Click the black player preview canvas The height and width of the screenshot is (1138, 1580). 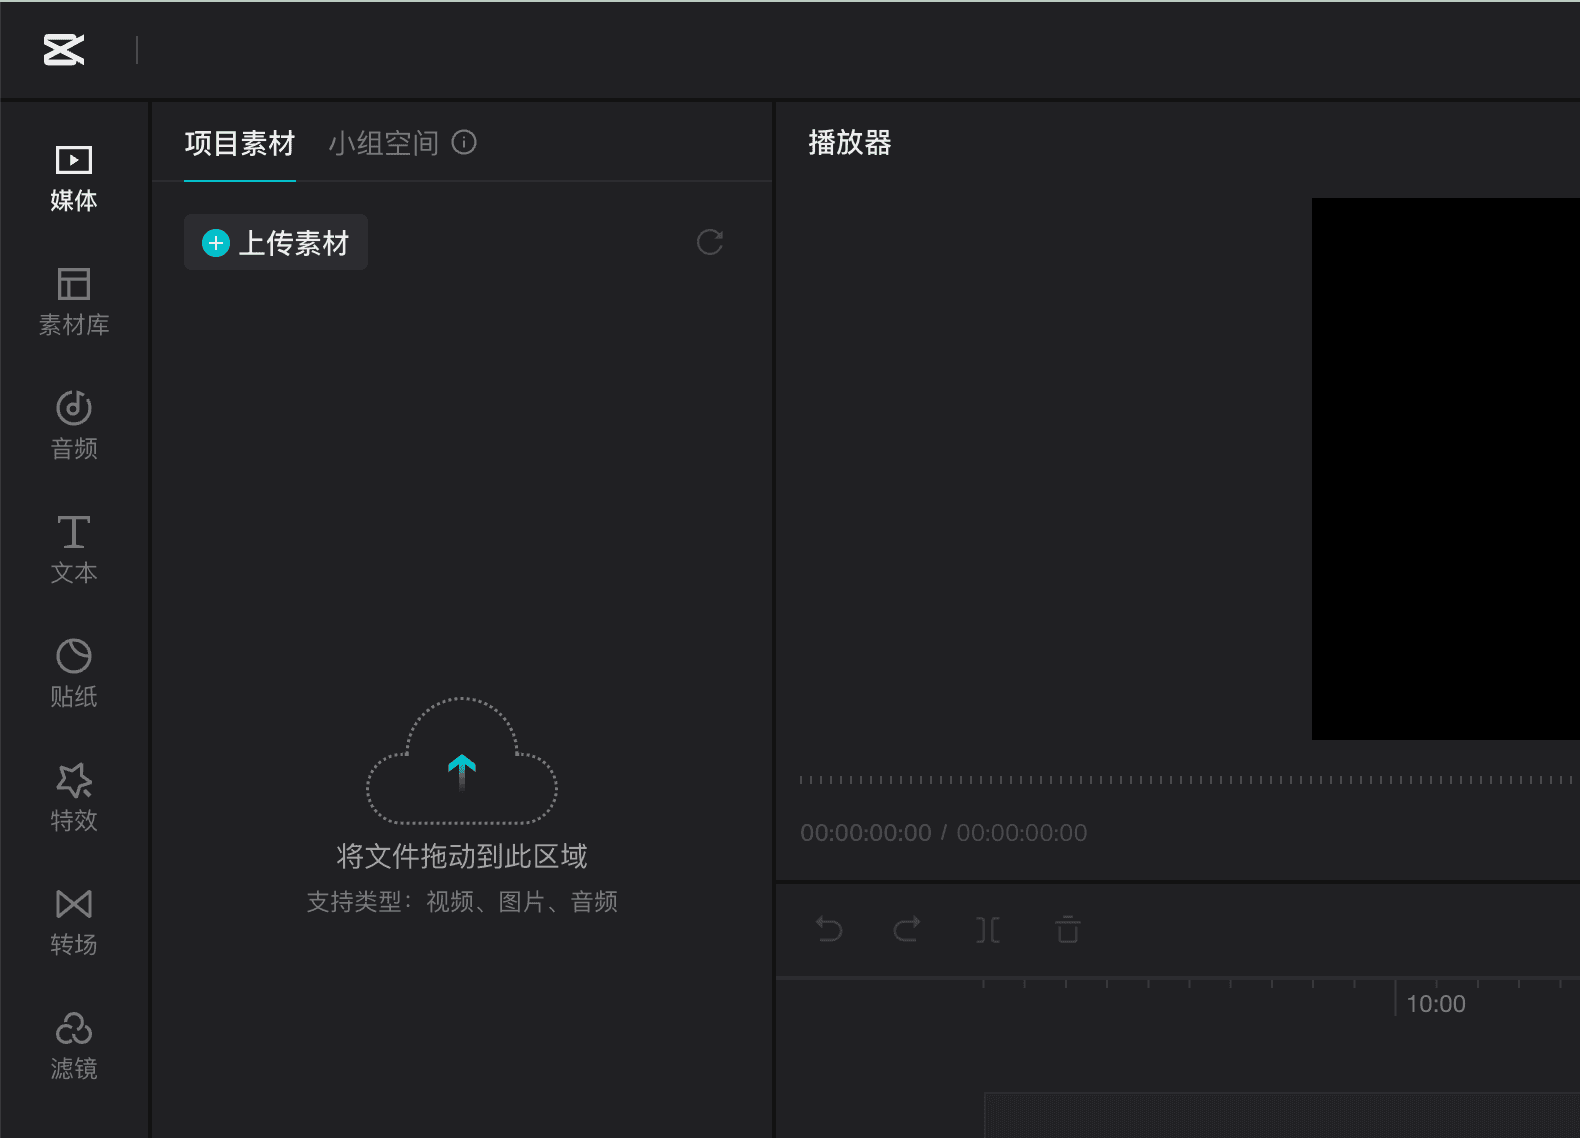[1446, 469]
